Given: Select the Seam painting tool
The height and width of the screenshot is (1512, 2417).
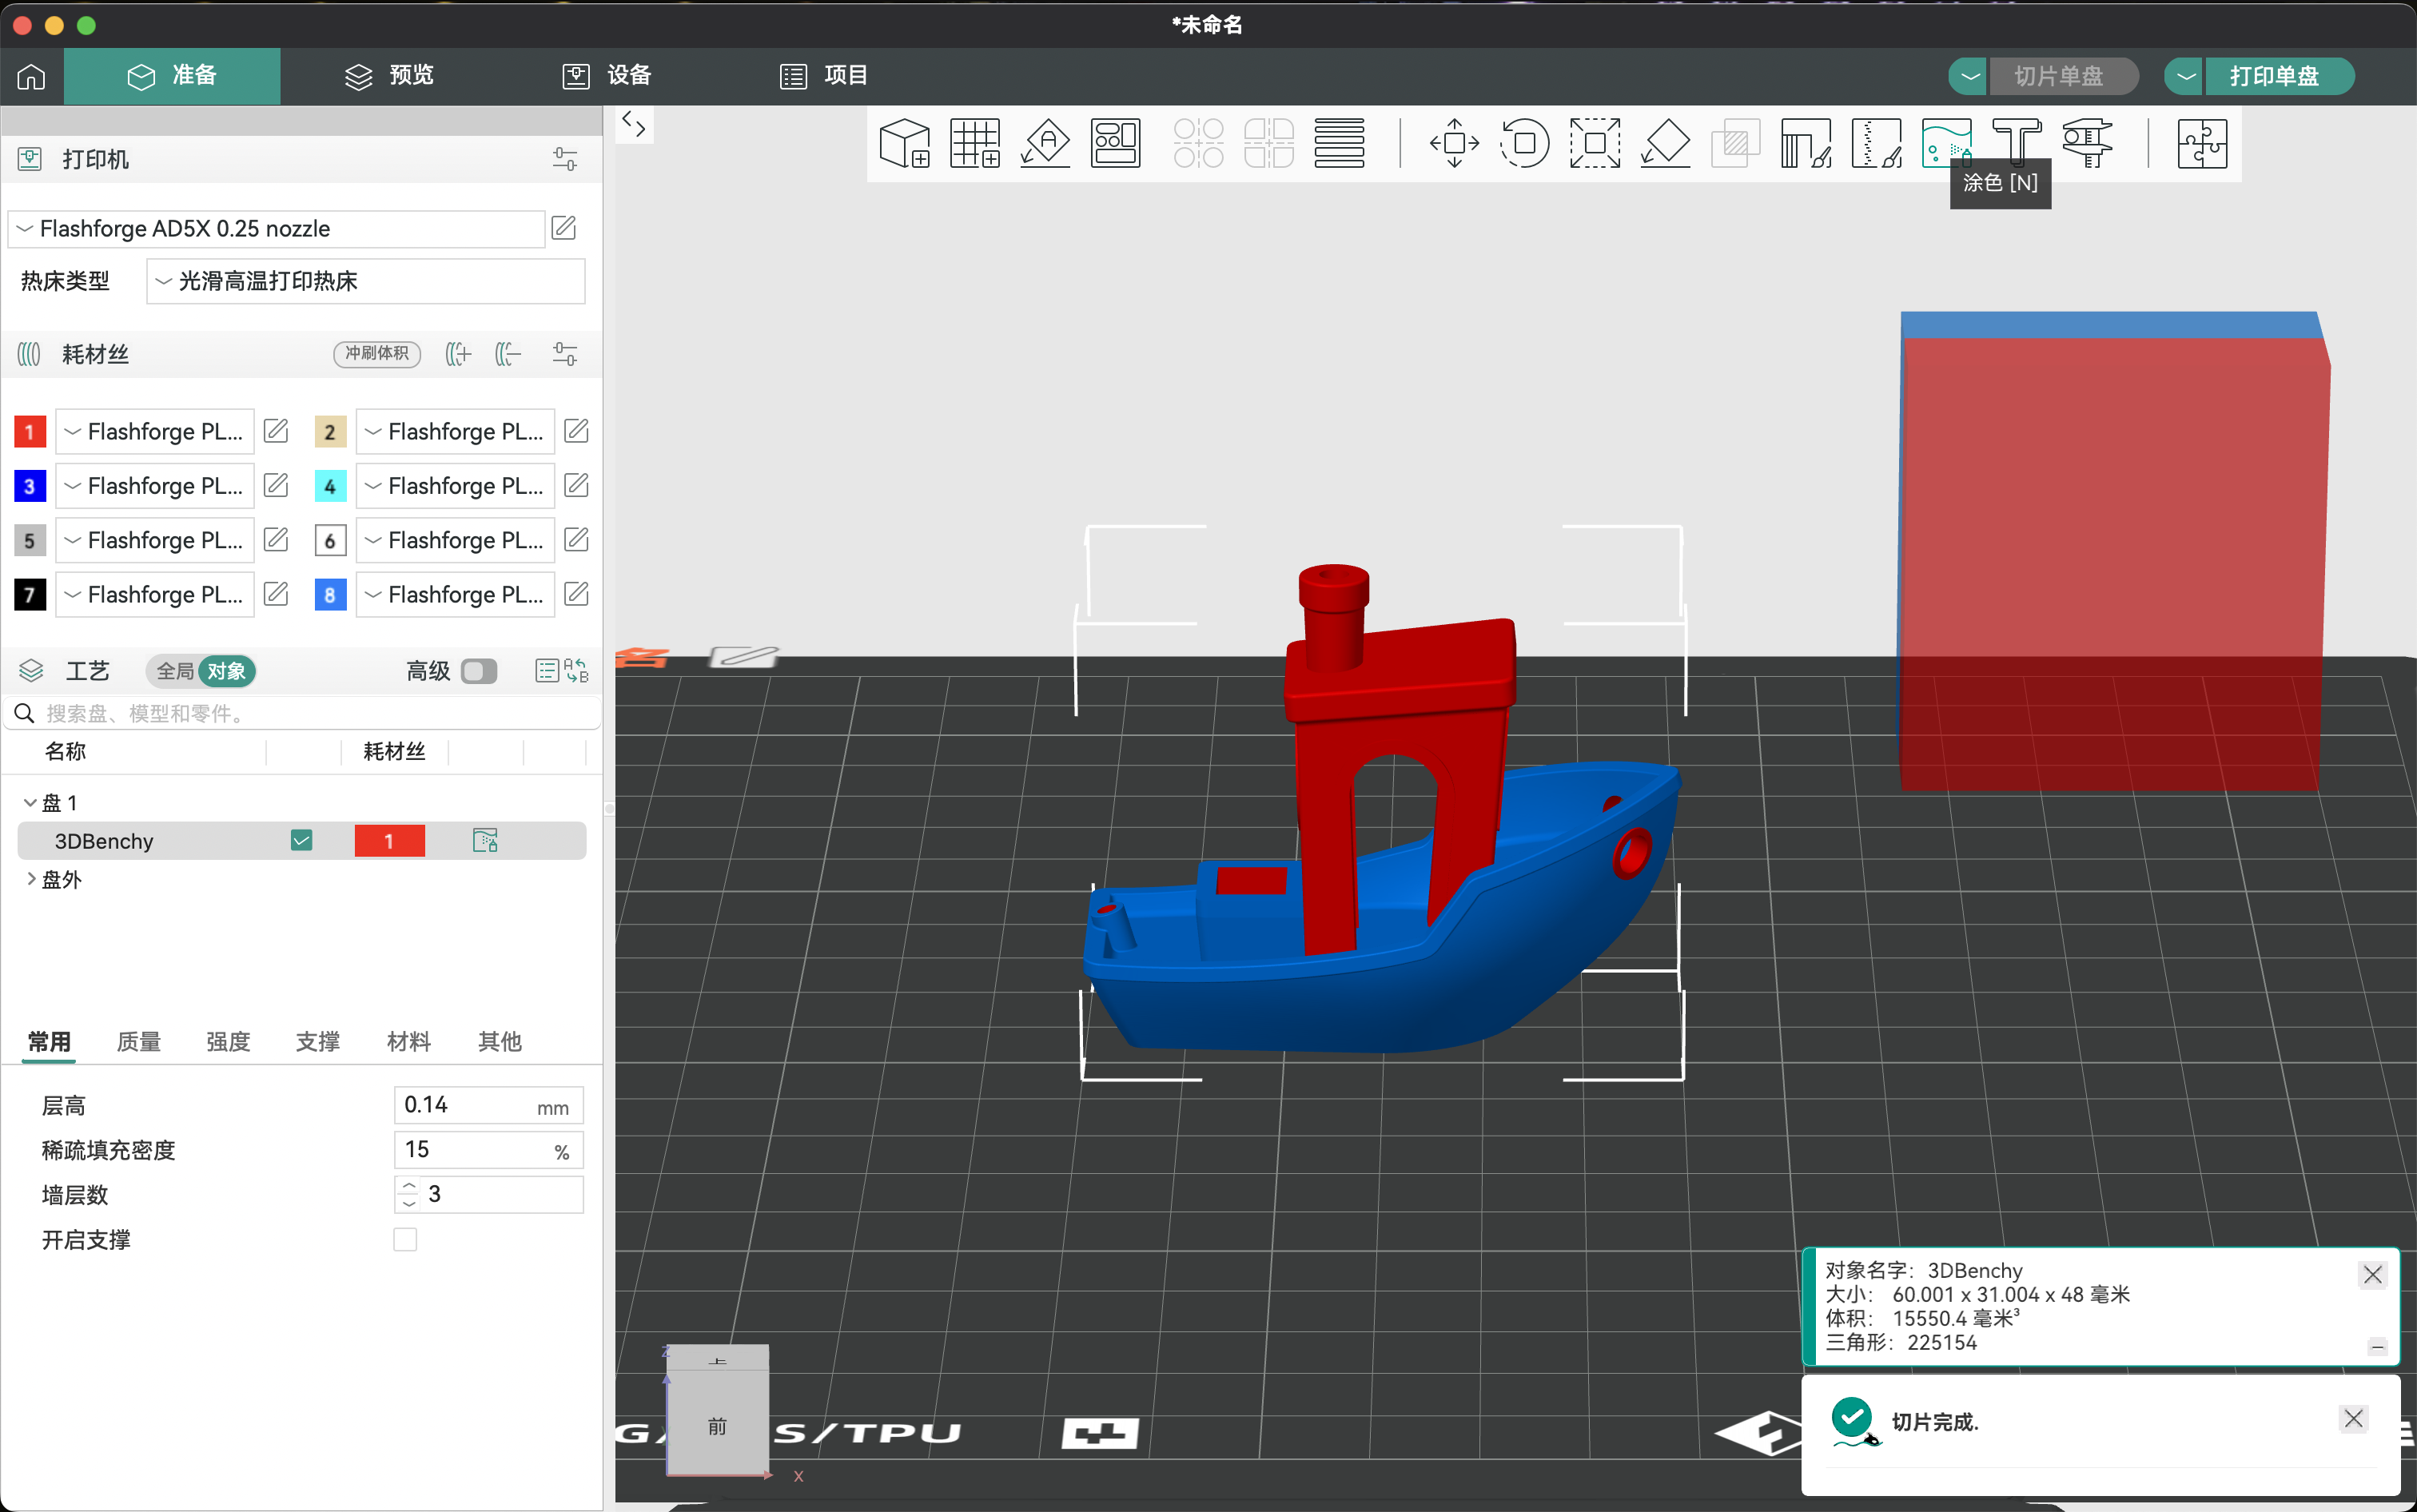Looking at the screenshot, I should tap(1876, 143).
